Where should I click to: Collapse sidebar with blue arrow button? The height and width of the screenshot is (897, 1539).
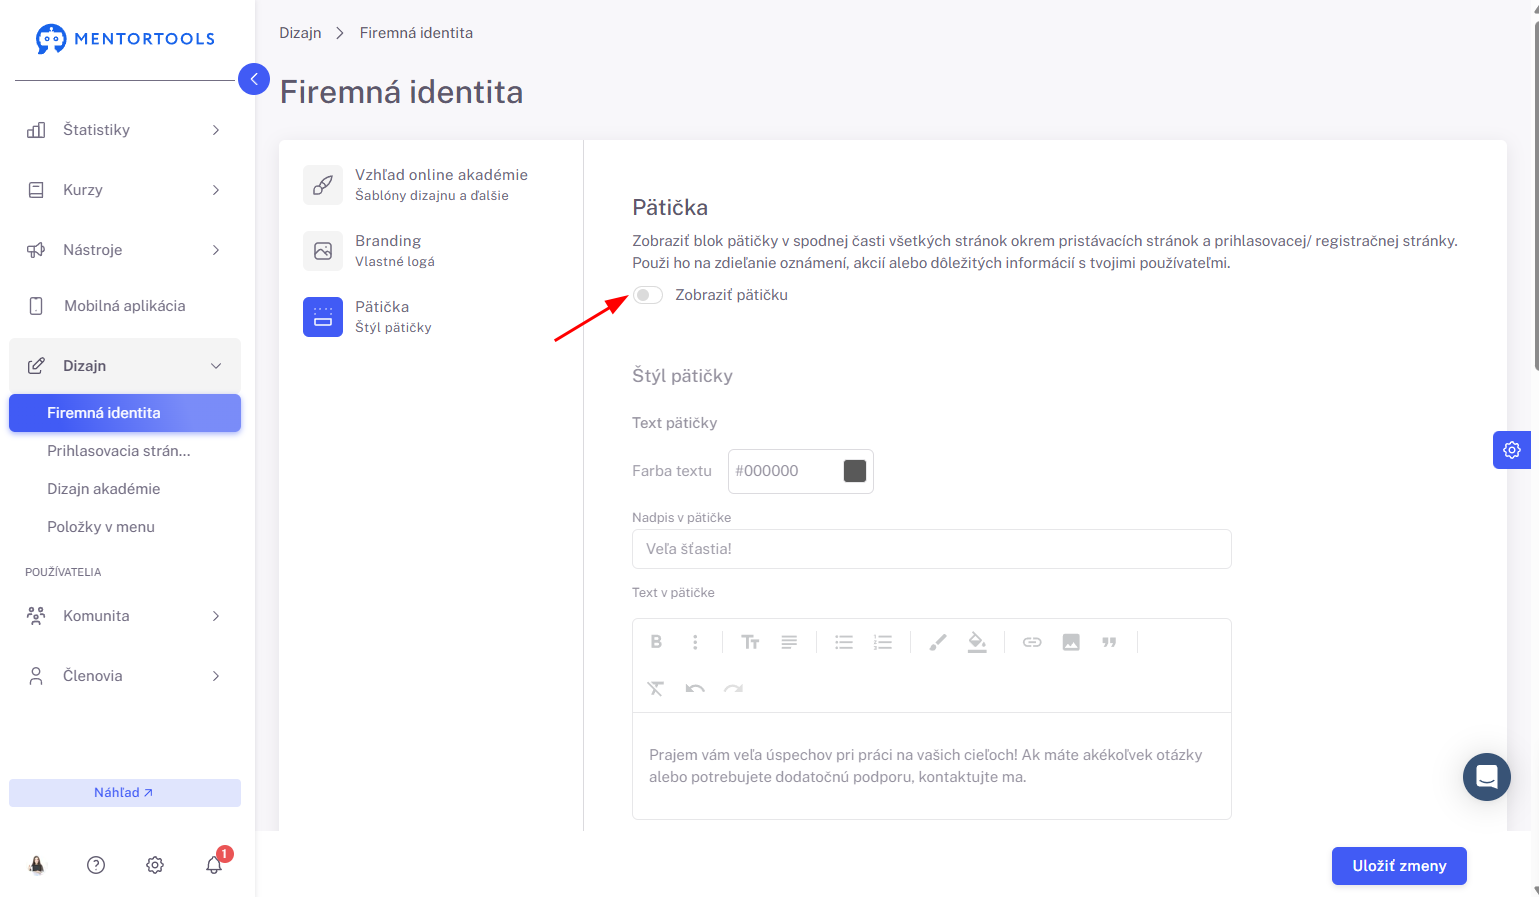click(254, 79)
